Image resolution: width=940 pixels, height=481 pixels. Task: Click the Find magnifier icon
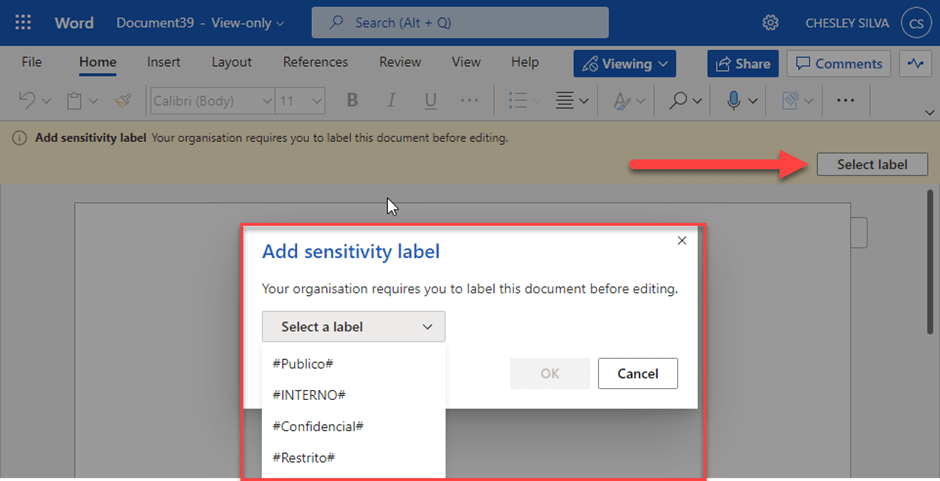coord(679,100)
